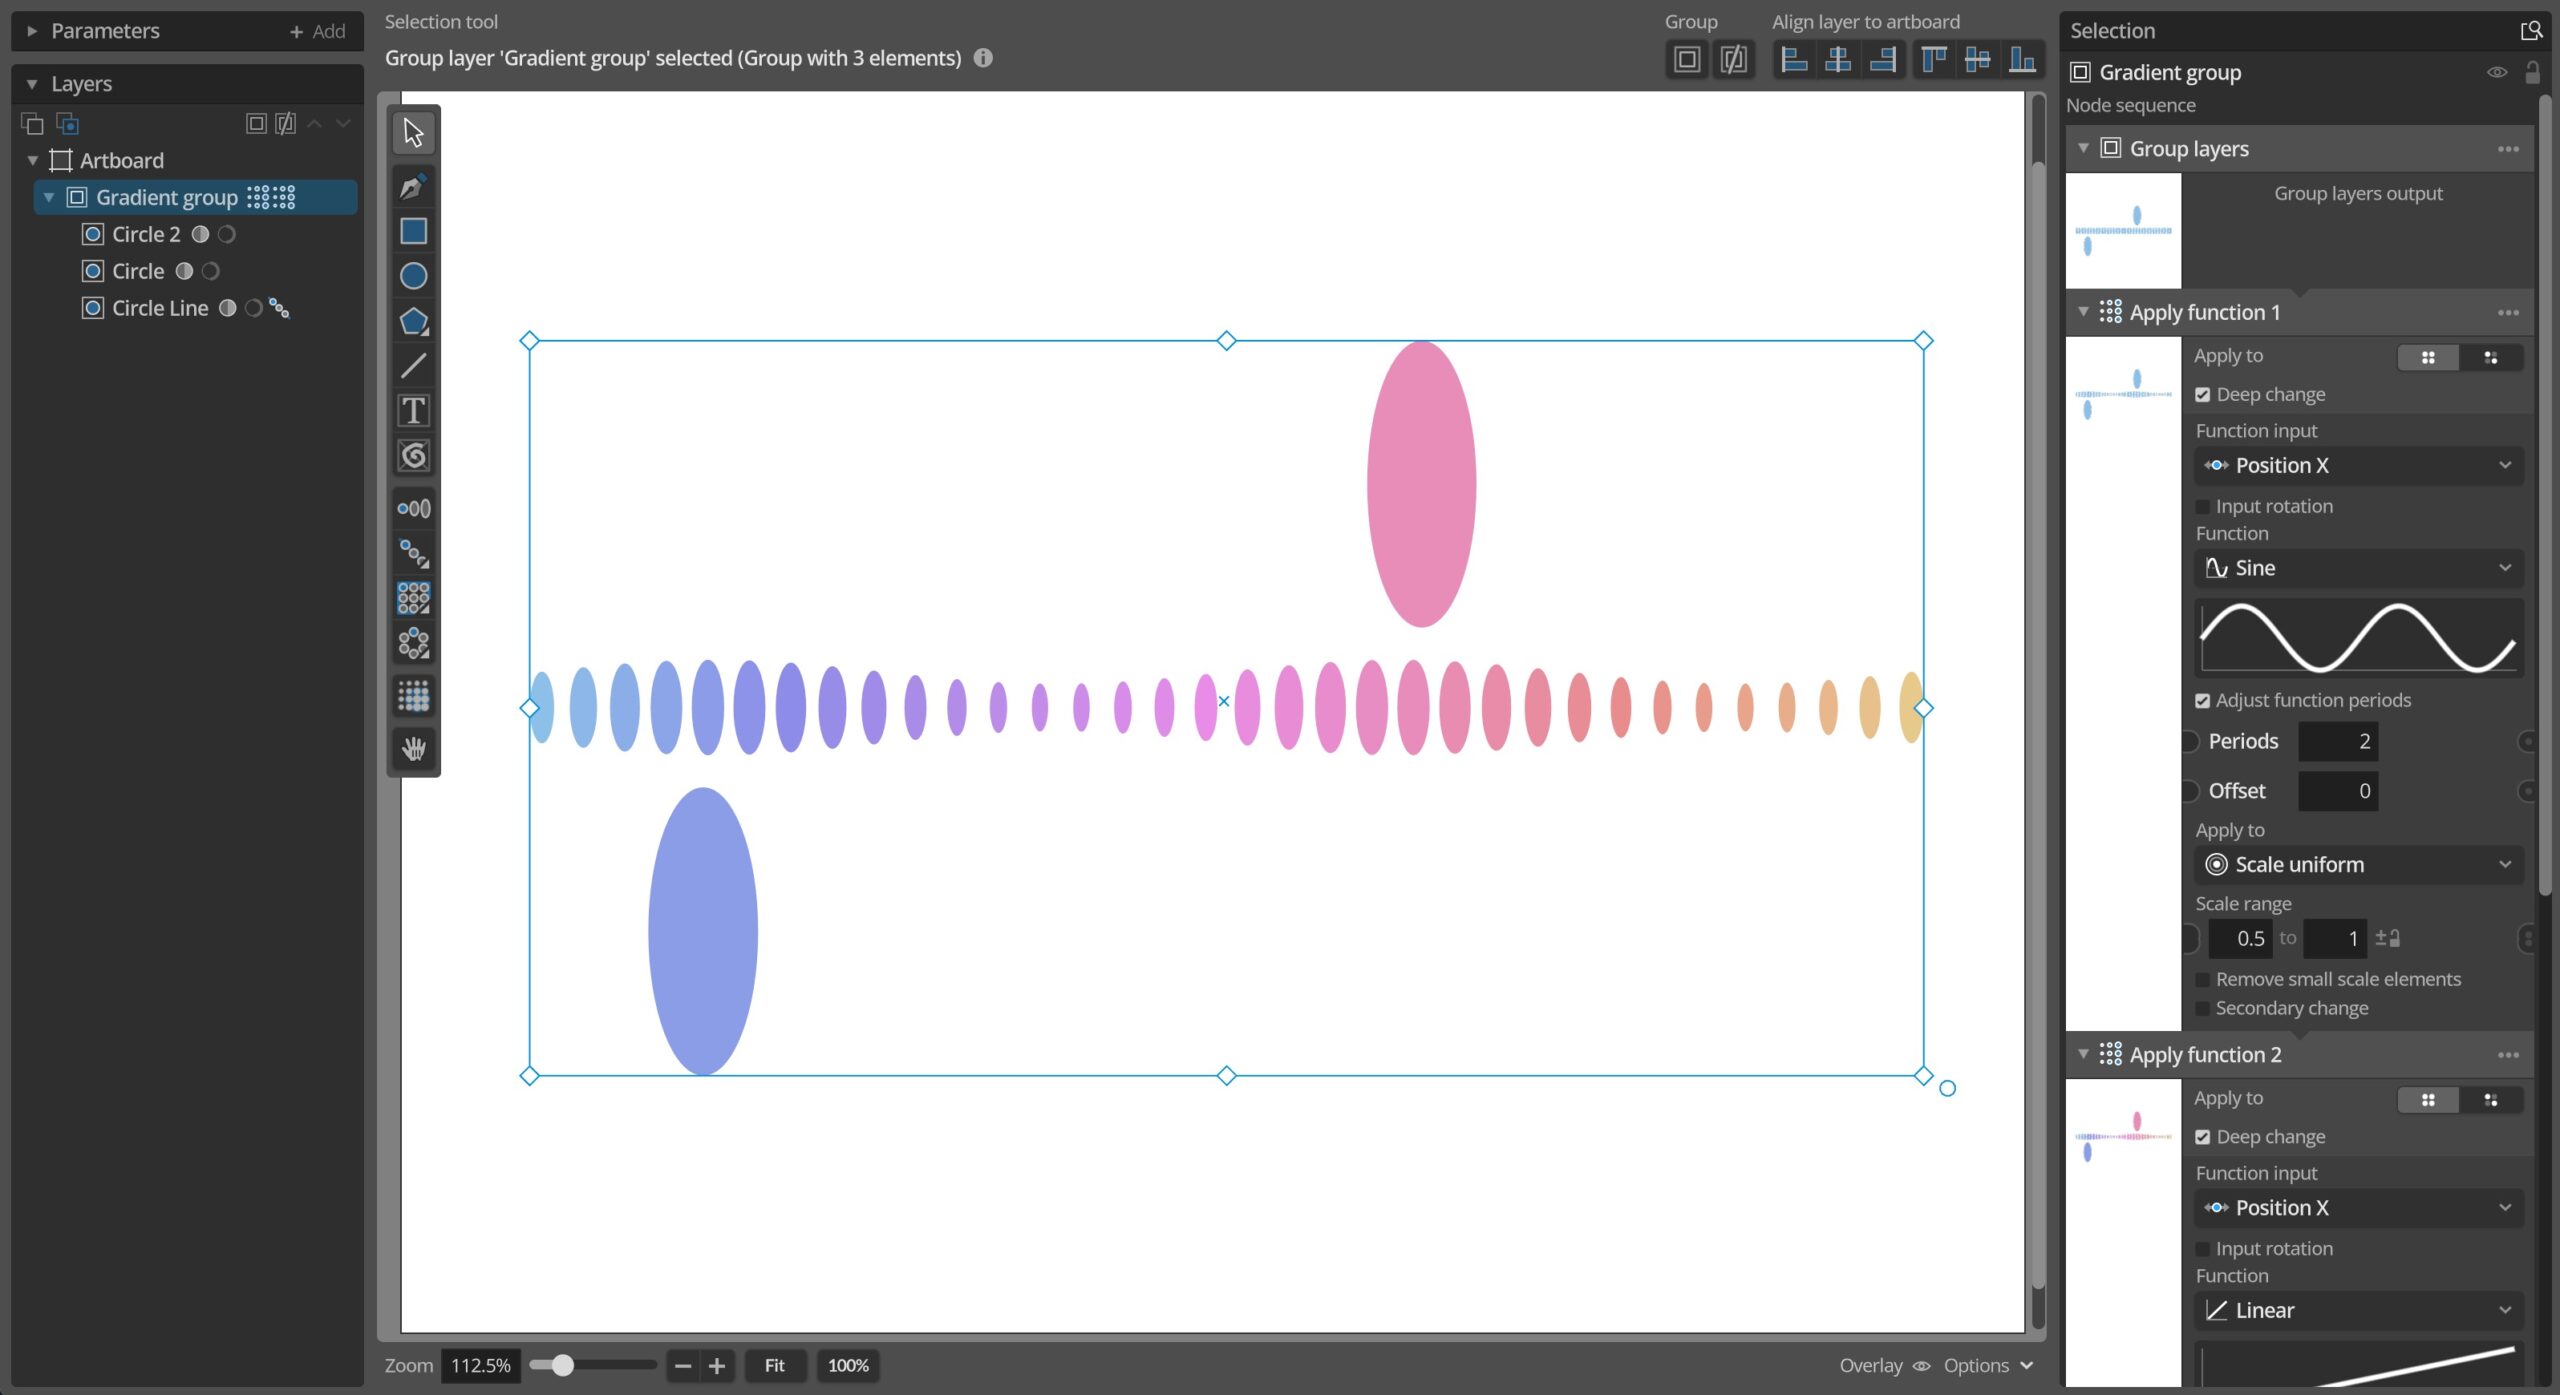The image size is (2560, 1395).
Task: Select the Rectangle shape tool
Action: (x=413, y=231)
